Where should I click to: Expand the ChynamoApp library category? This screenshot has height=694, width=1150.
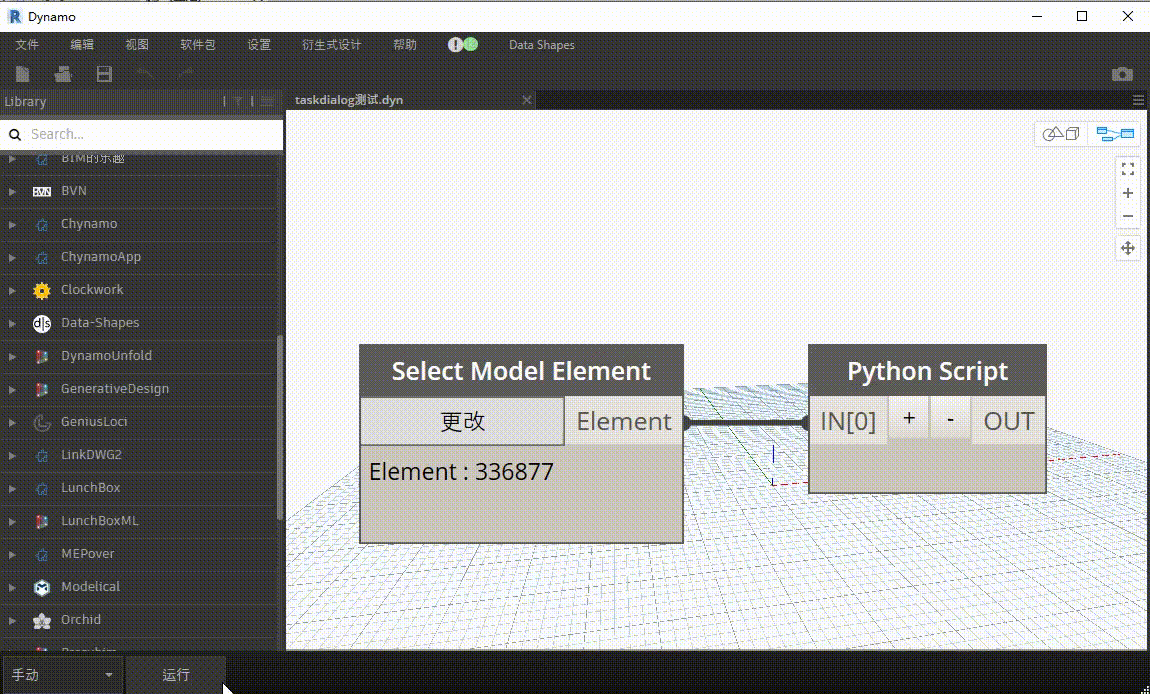(x=12, y=257)
